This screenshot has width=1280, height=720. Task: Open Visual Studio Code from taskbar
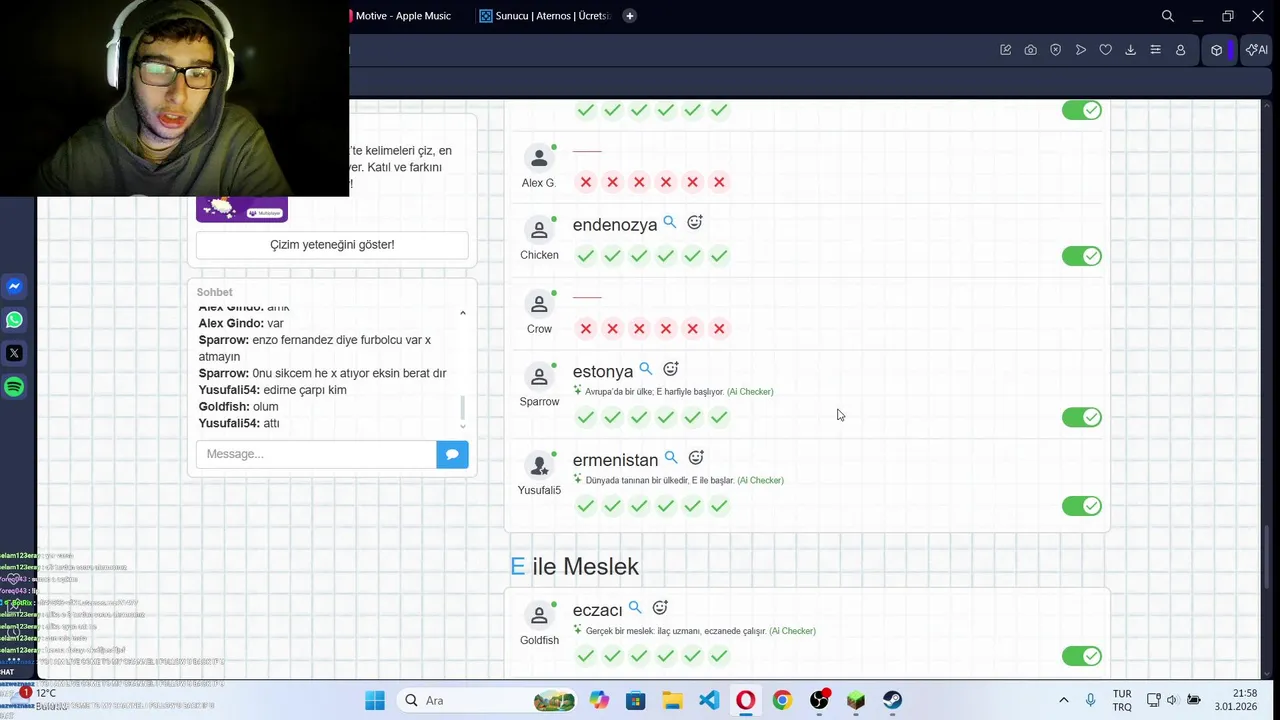click(709, 700)
